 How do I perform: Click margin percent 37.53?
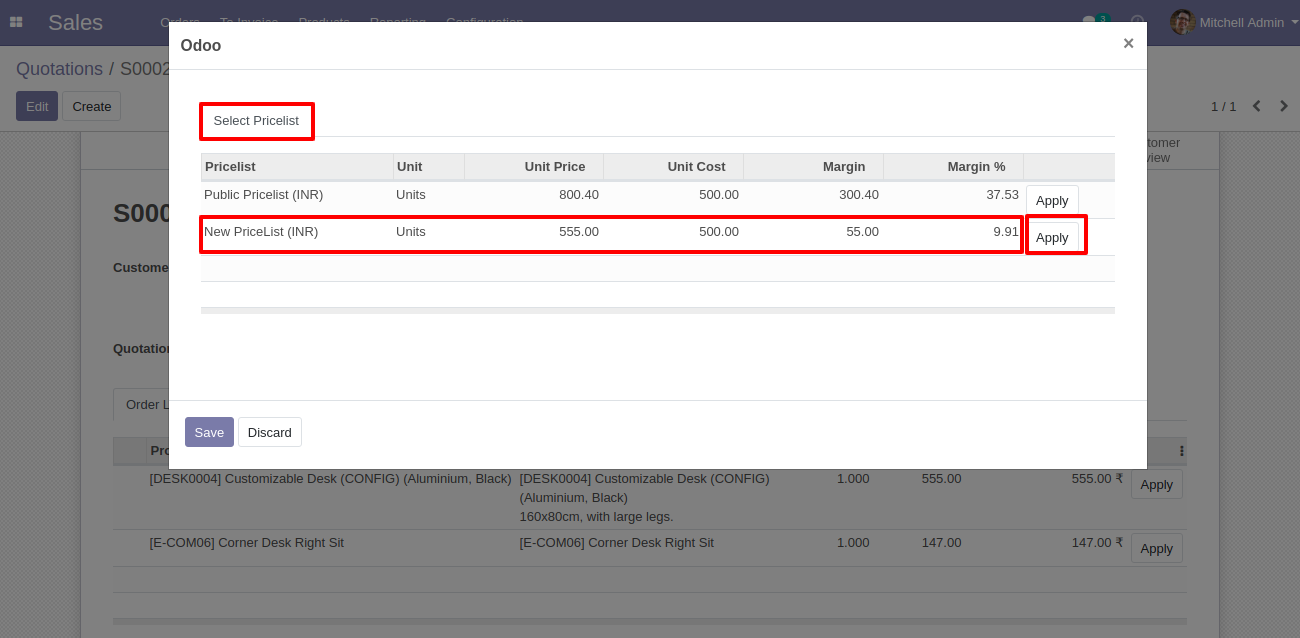coord(1003,195)
